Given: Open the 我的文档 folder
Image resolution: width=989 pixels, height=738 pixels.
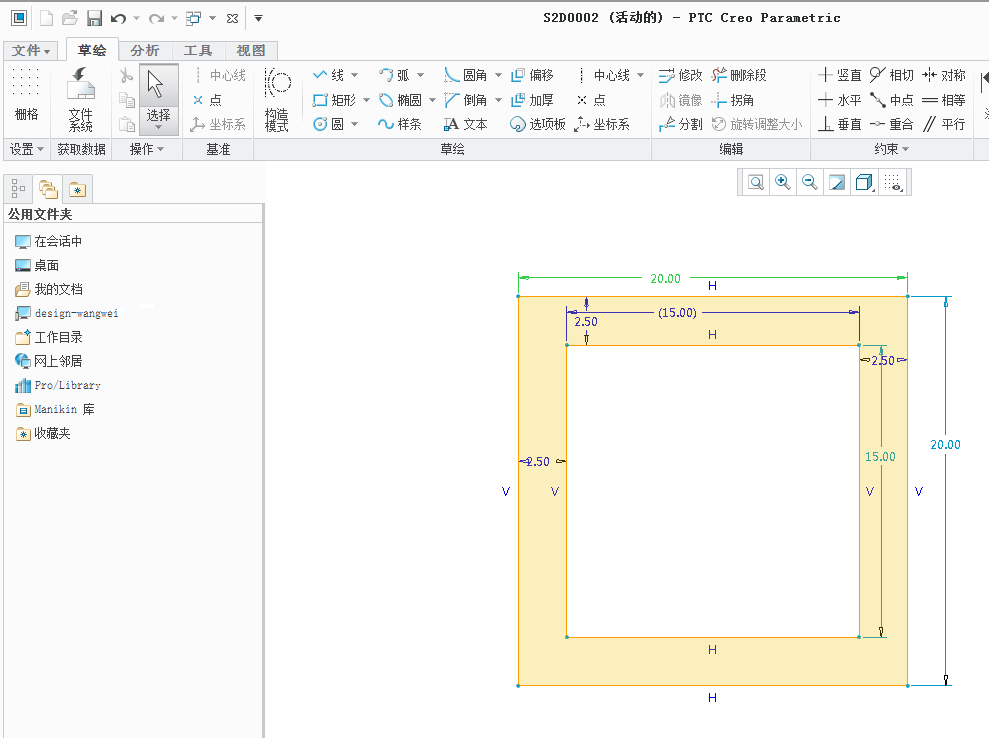Looking at the screenshot, I should [49, 290].
